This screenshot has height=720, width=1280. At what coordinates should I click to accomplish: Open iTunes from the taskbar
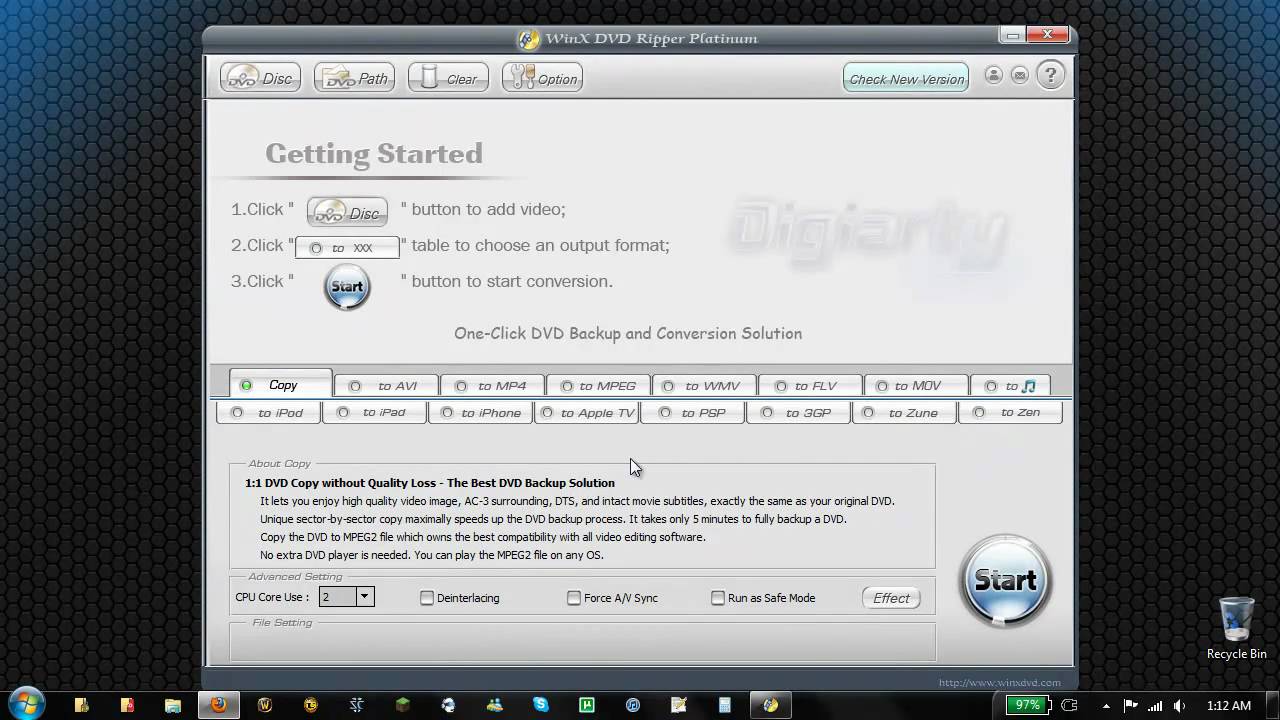click(633, 705)
